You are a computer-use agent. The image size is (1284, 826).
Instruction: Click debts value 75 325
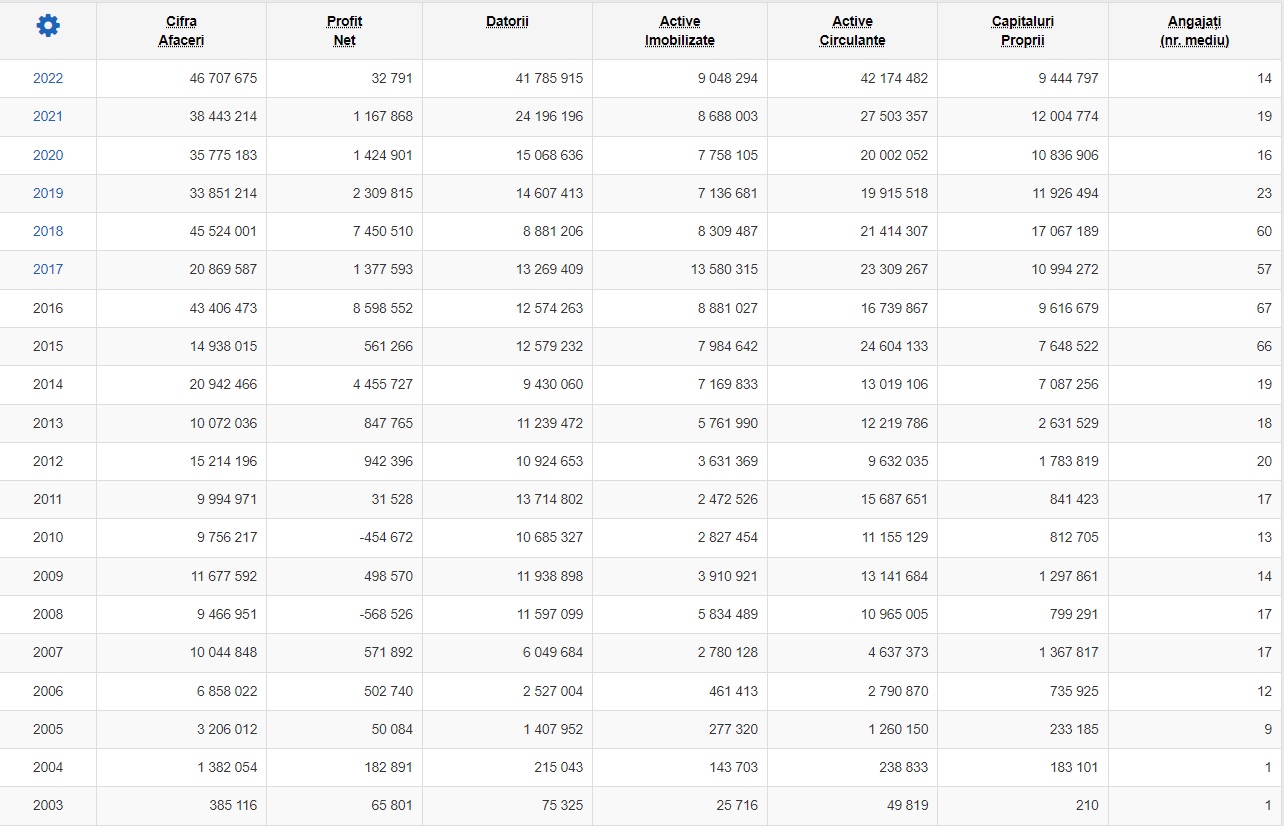click(561, 805)
